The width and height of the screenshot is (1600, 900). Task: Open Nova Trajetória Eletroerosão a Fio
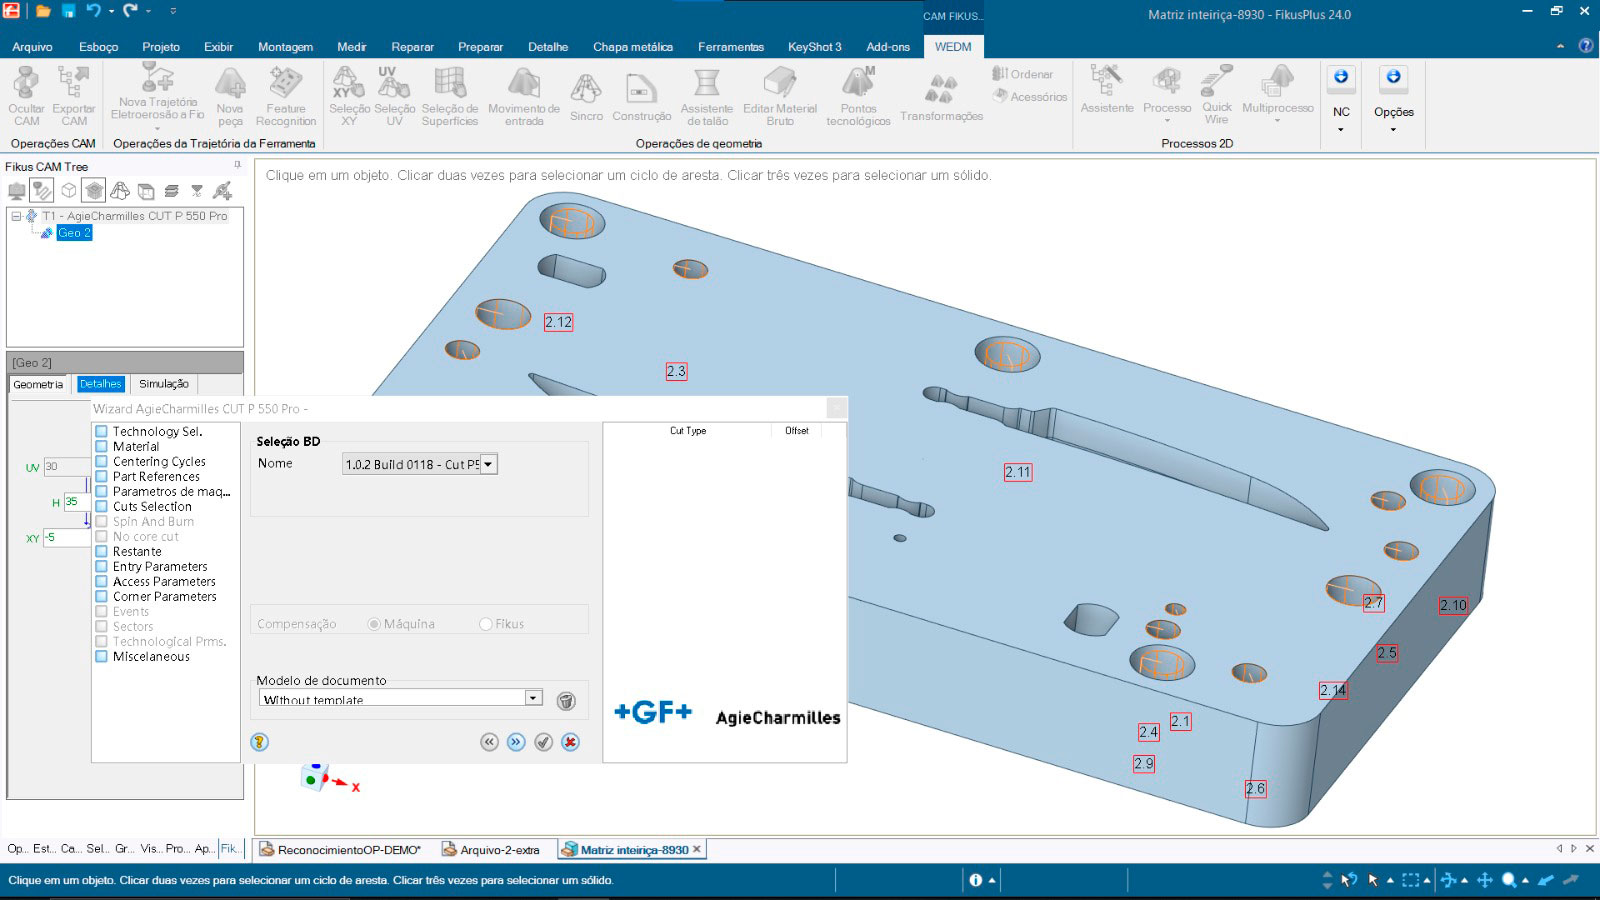pos(157,96)
